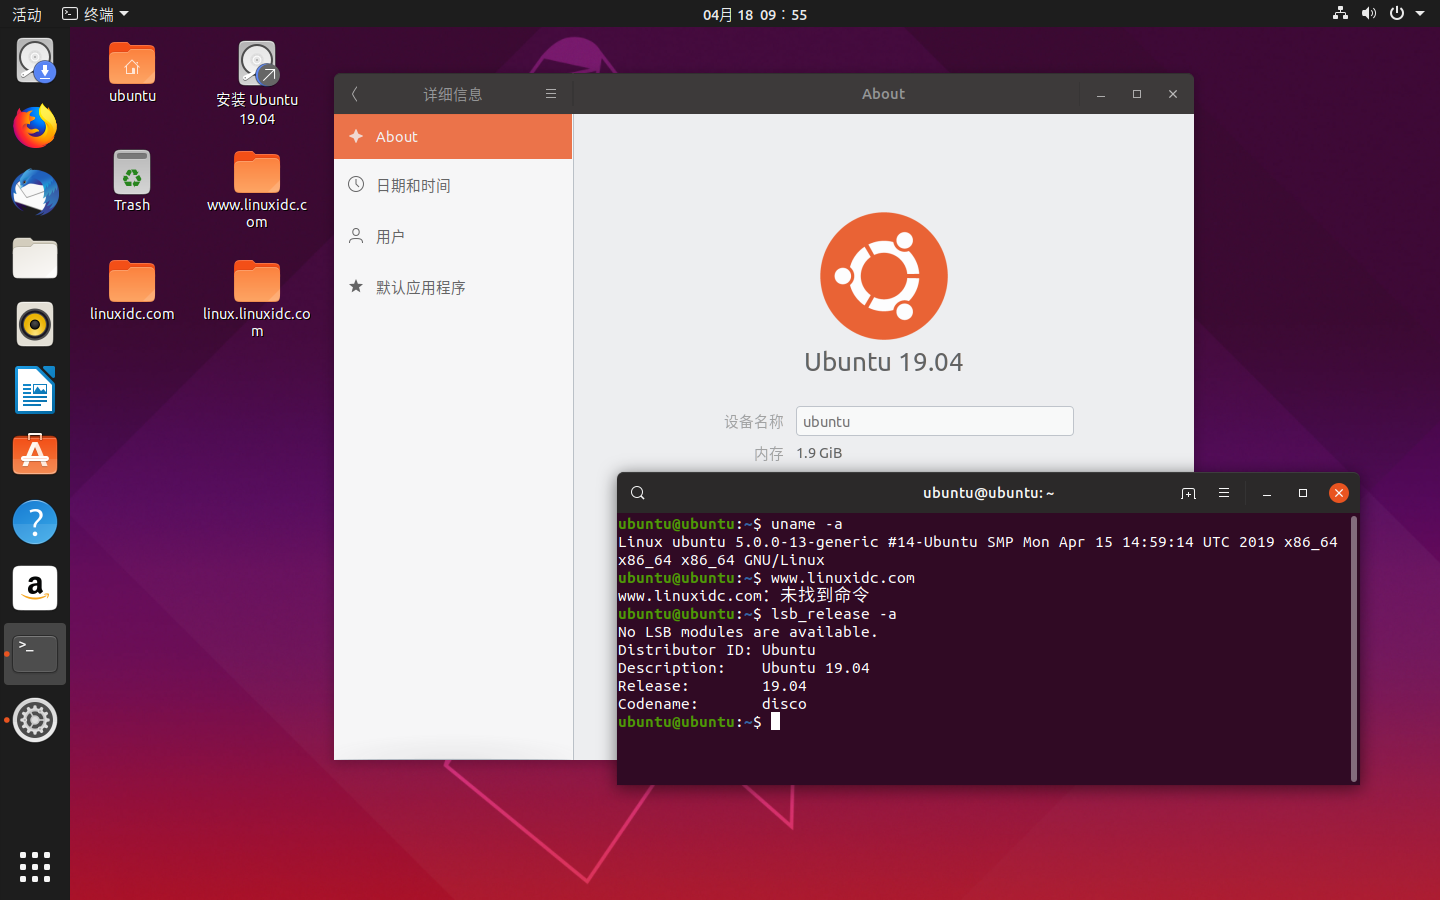Click the 'Distributor ID: Ubuntu' terminal line
Image resolution: width=1440 pixels, height=900 pixels.
point(717,650)
